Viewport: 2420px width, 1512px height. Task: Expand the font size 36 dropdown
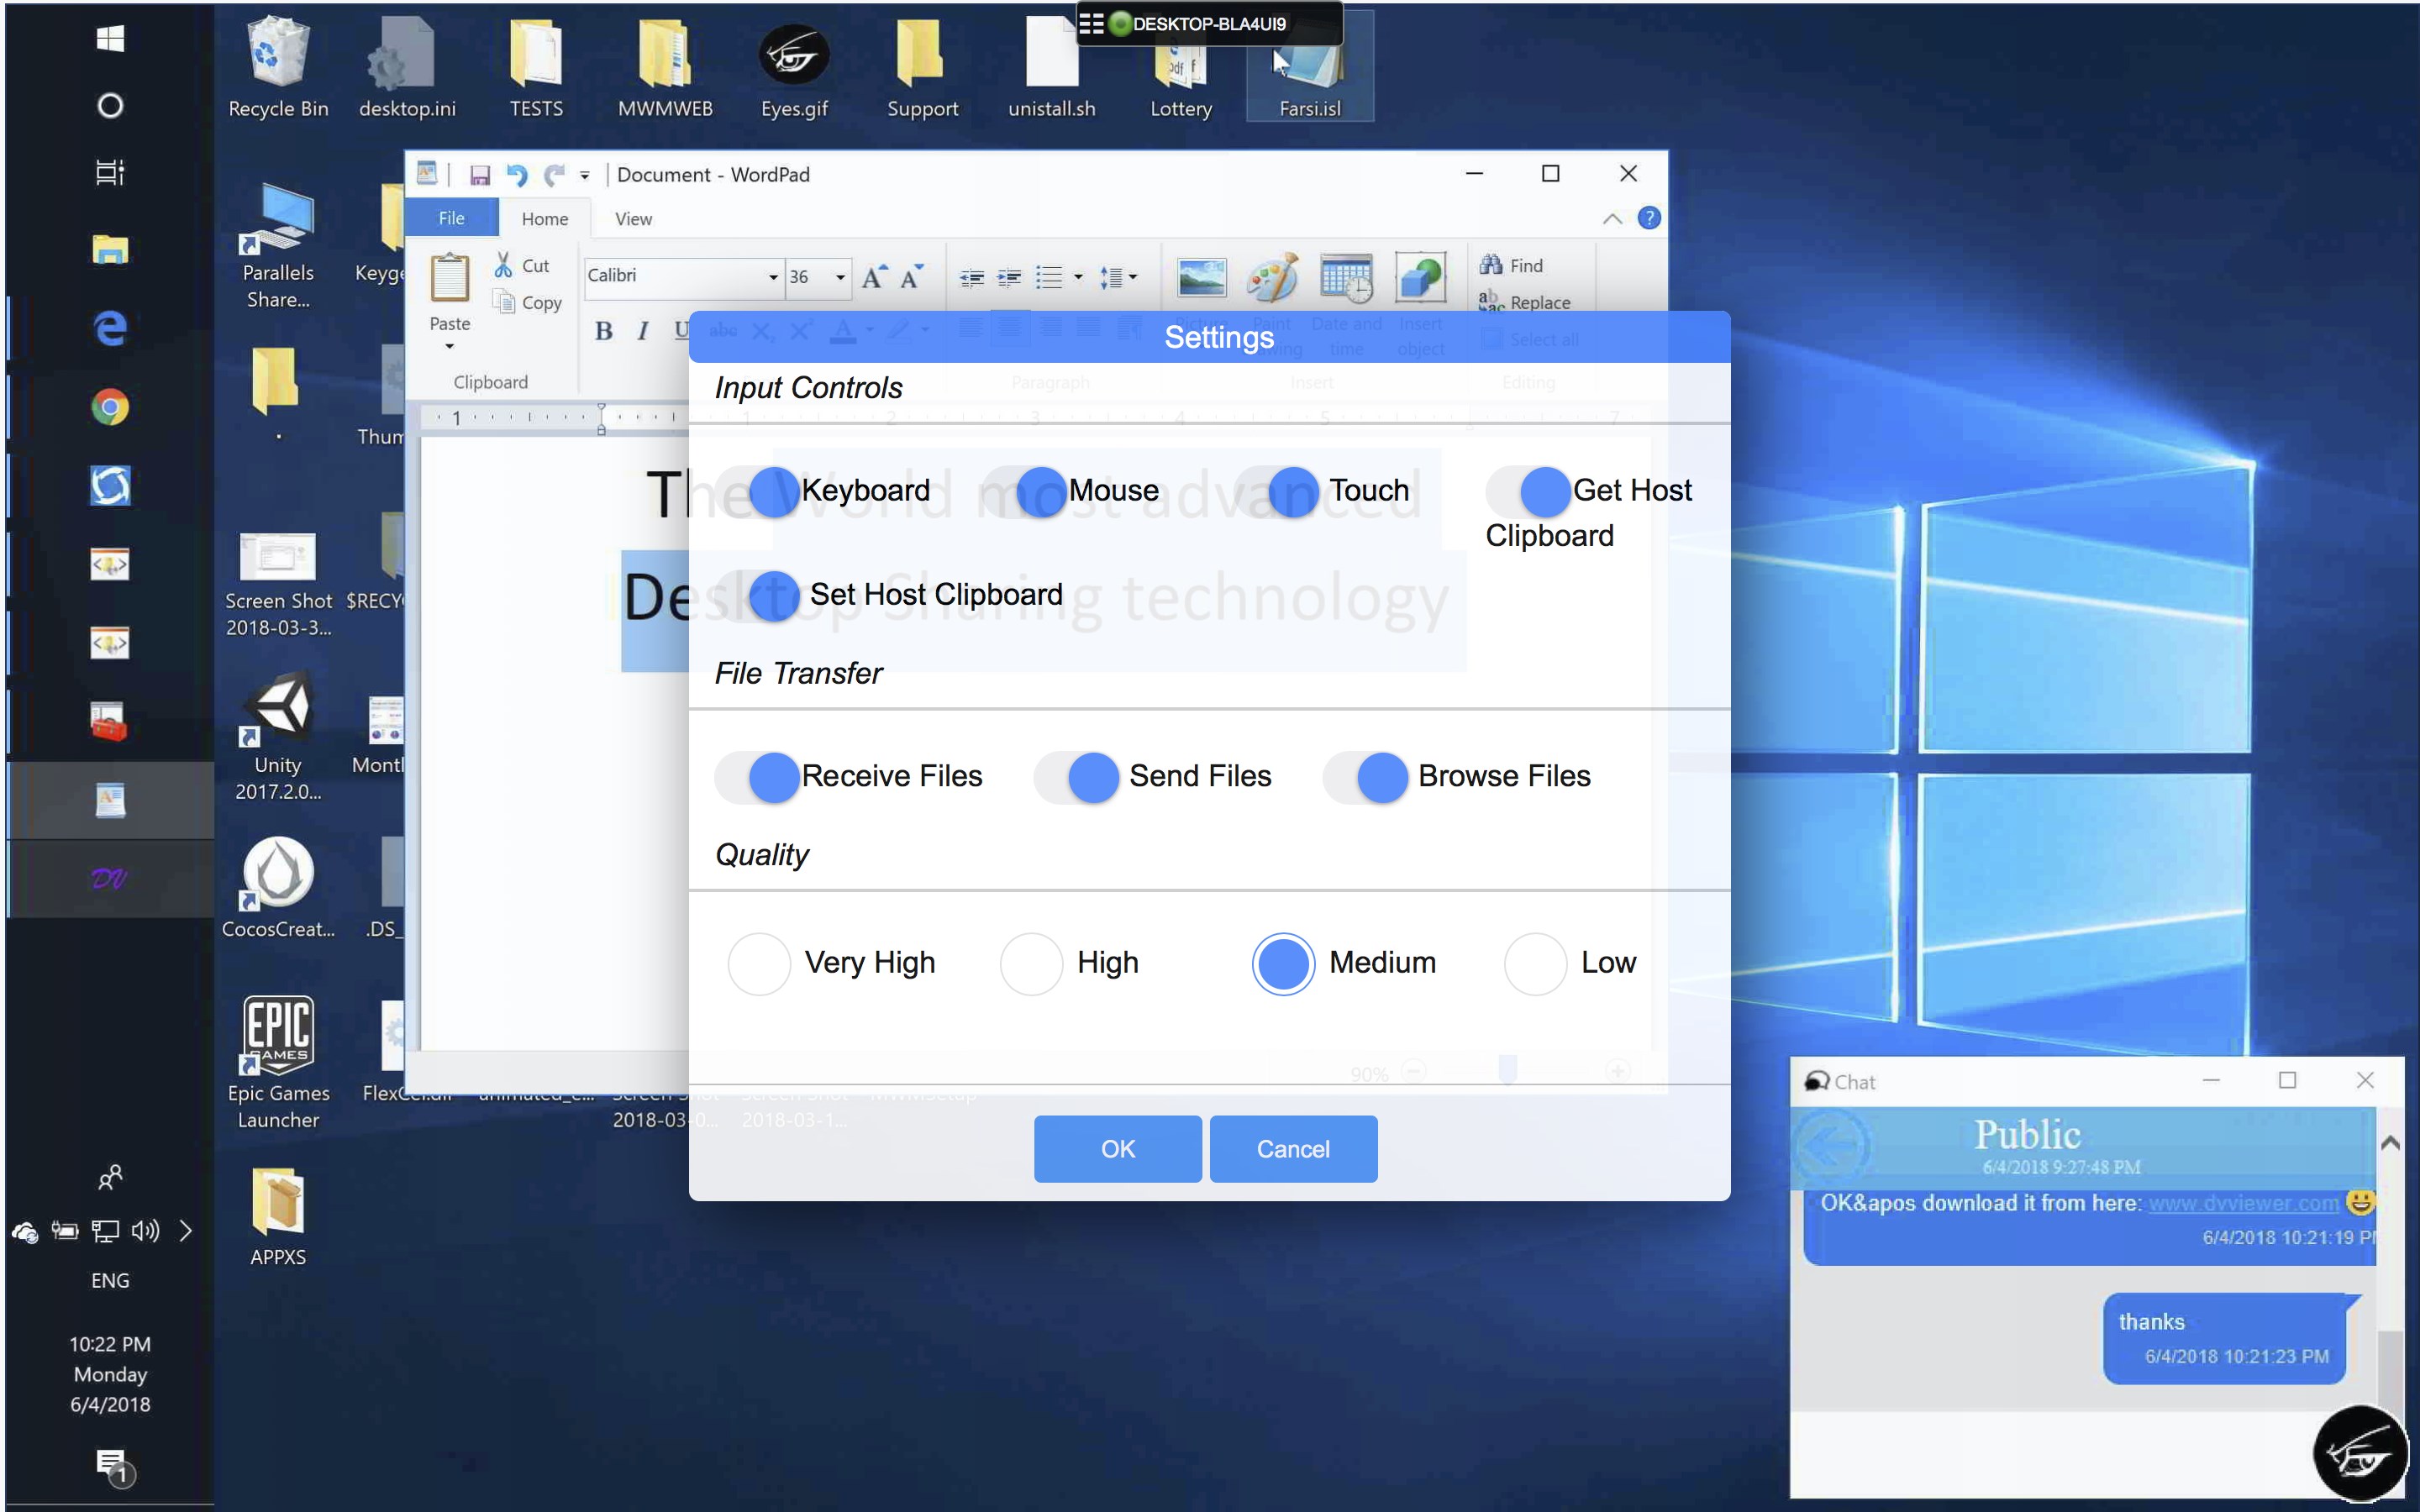(x=840, y=277)
